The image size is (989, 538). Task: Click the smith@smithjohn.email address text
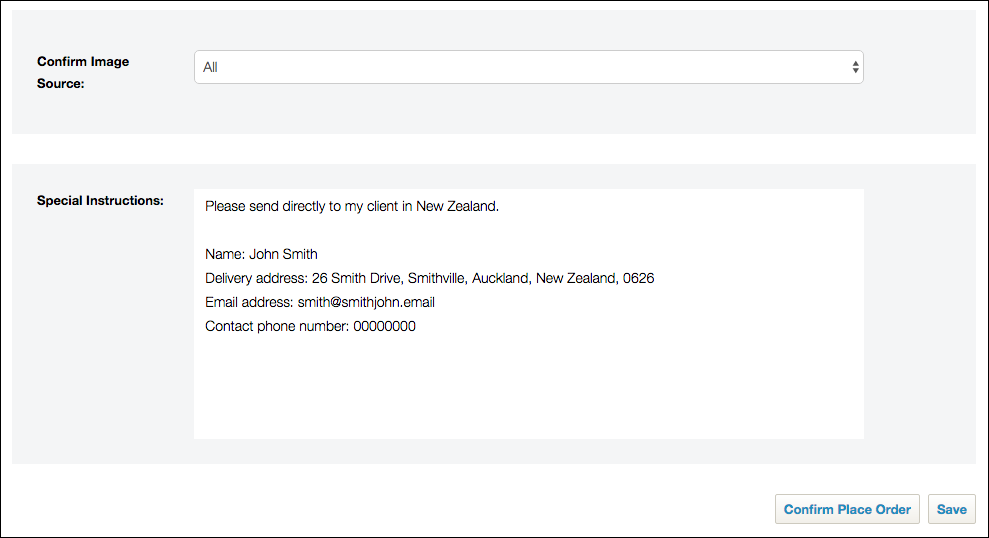click(x=366, y=302)
